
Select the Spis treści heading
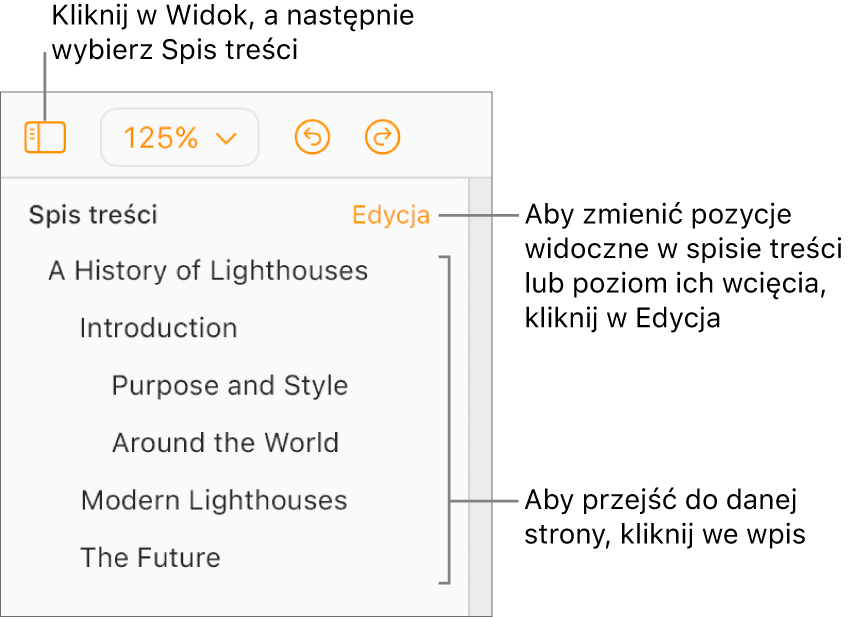(x=93, y=215)
